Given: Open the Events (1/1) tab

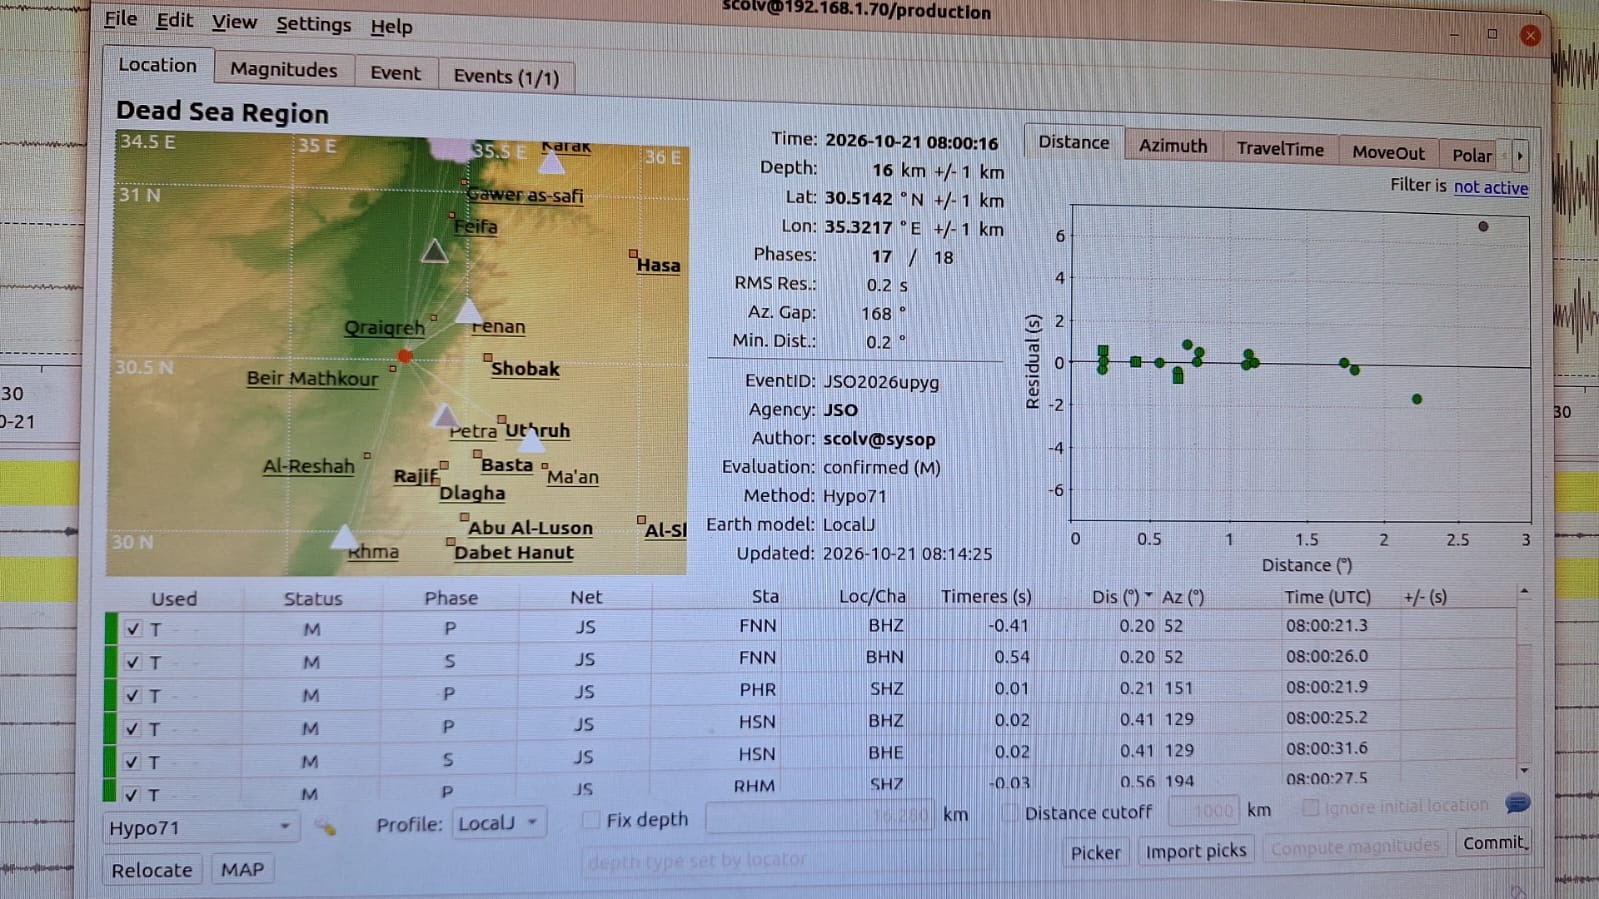Looking at the screenshot, I should 506,76.
